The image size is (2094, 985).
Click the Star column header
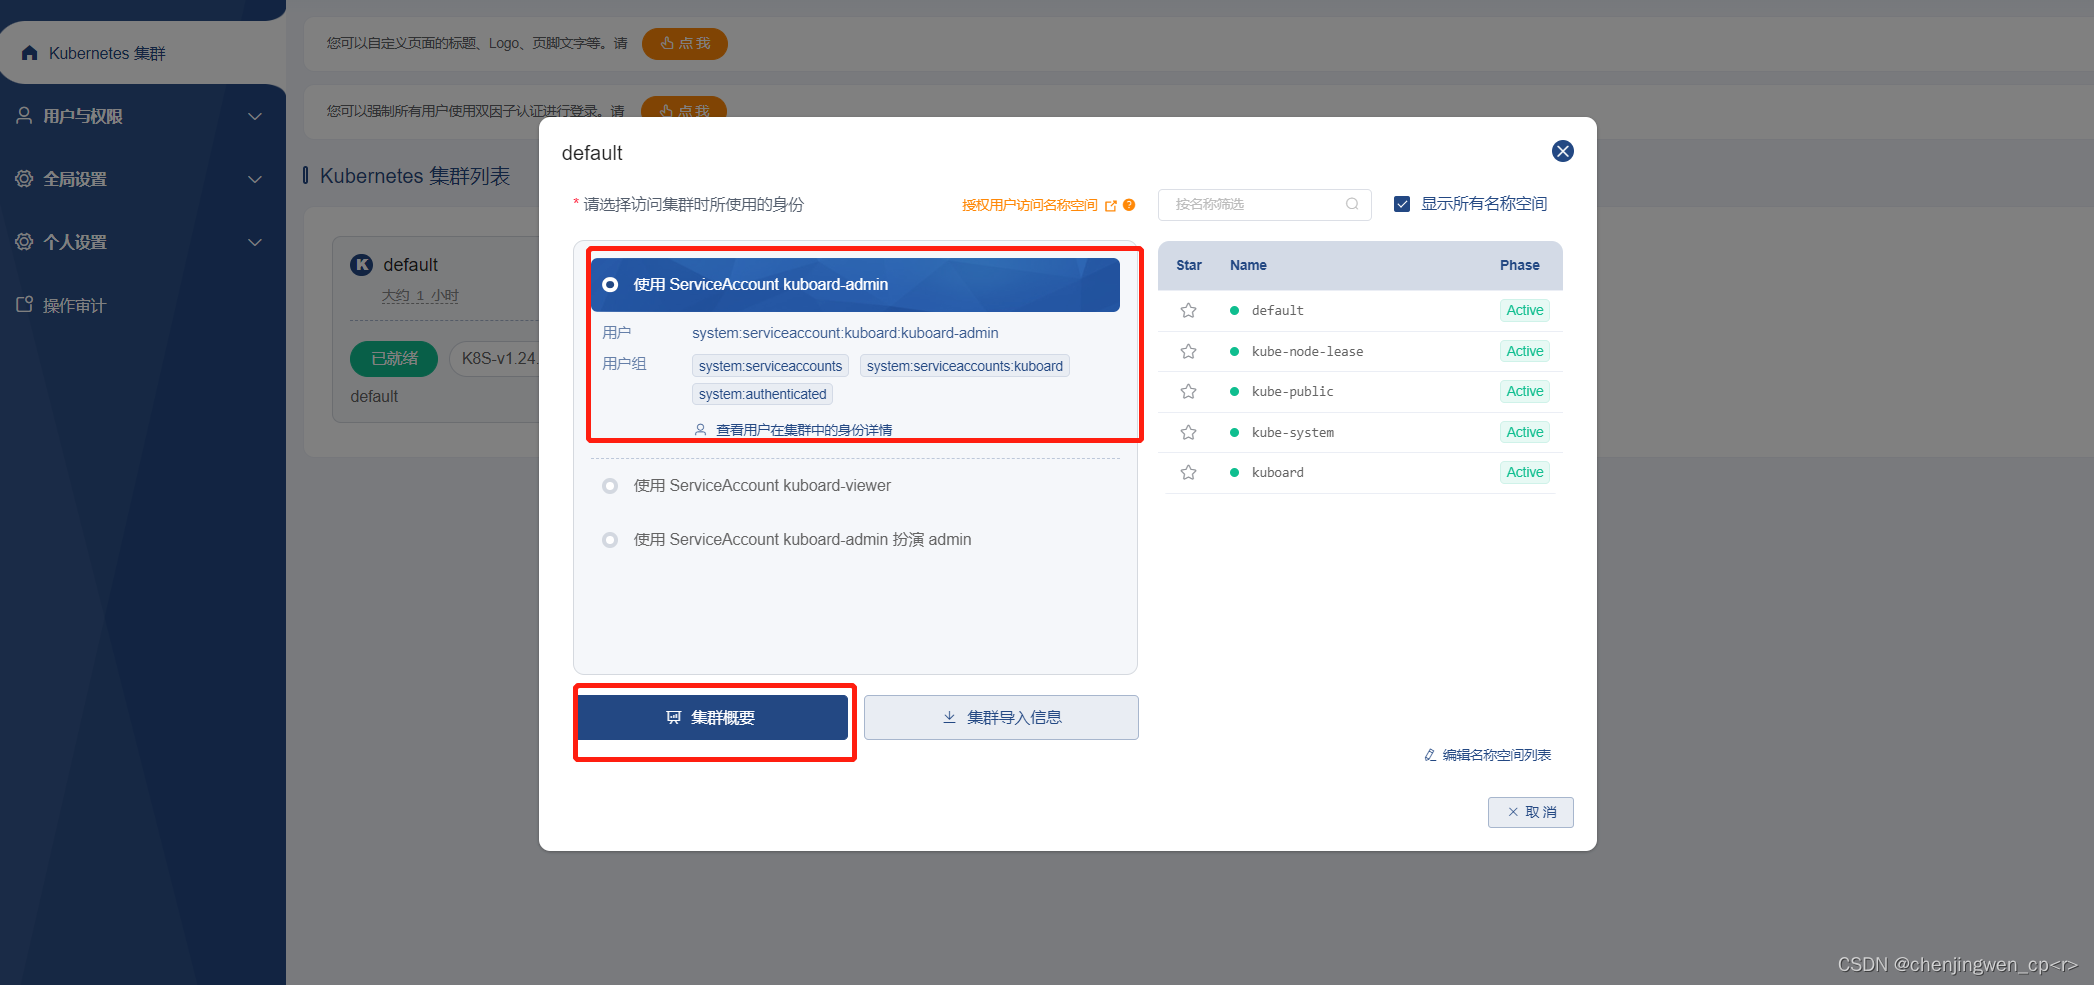1189,265
